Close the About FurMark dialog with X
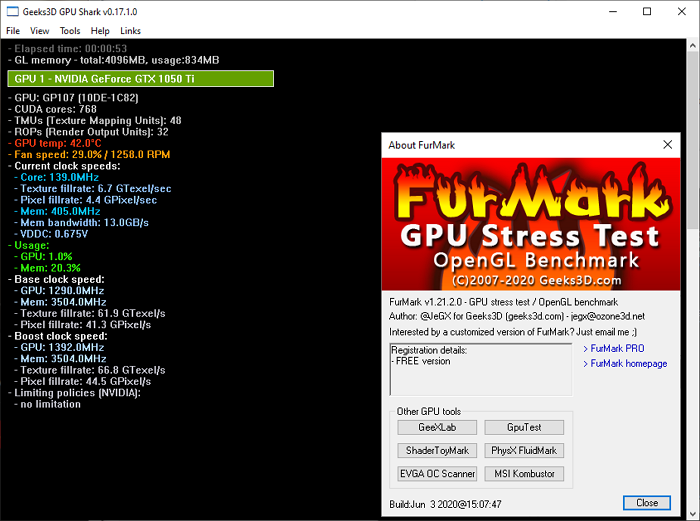 [667, 145]
